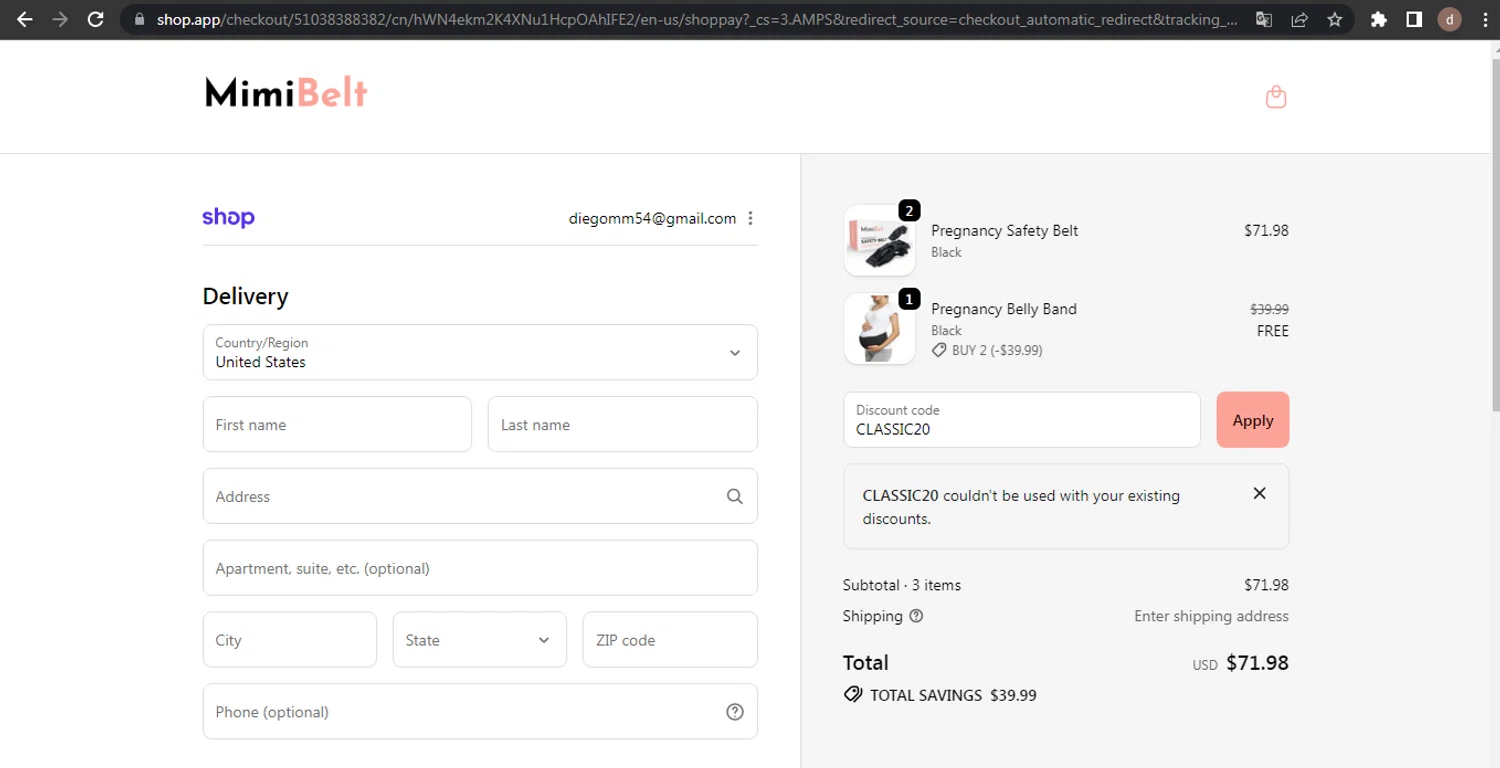1500x768 pixels.
Task: Open the shopping bag cart icon
Action: pos(1276,96)
